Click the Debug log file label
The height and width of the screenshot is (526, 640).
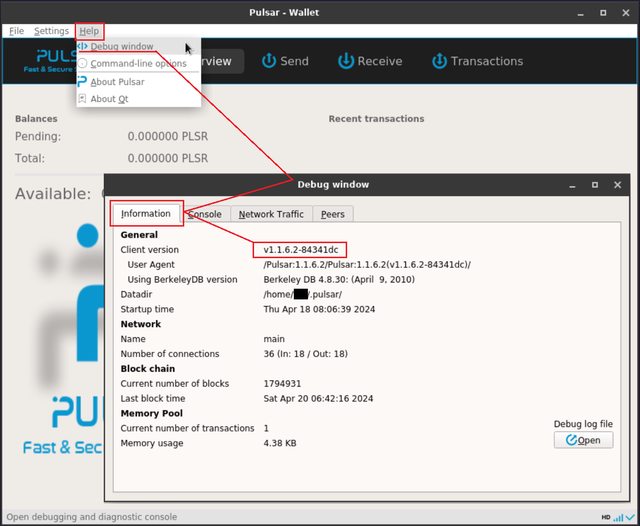(583, 424)
